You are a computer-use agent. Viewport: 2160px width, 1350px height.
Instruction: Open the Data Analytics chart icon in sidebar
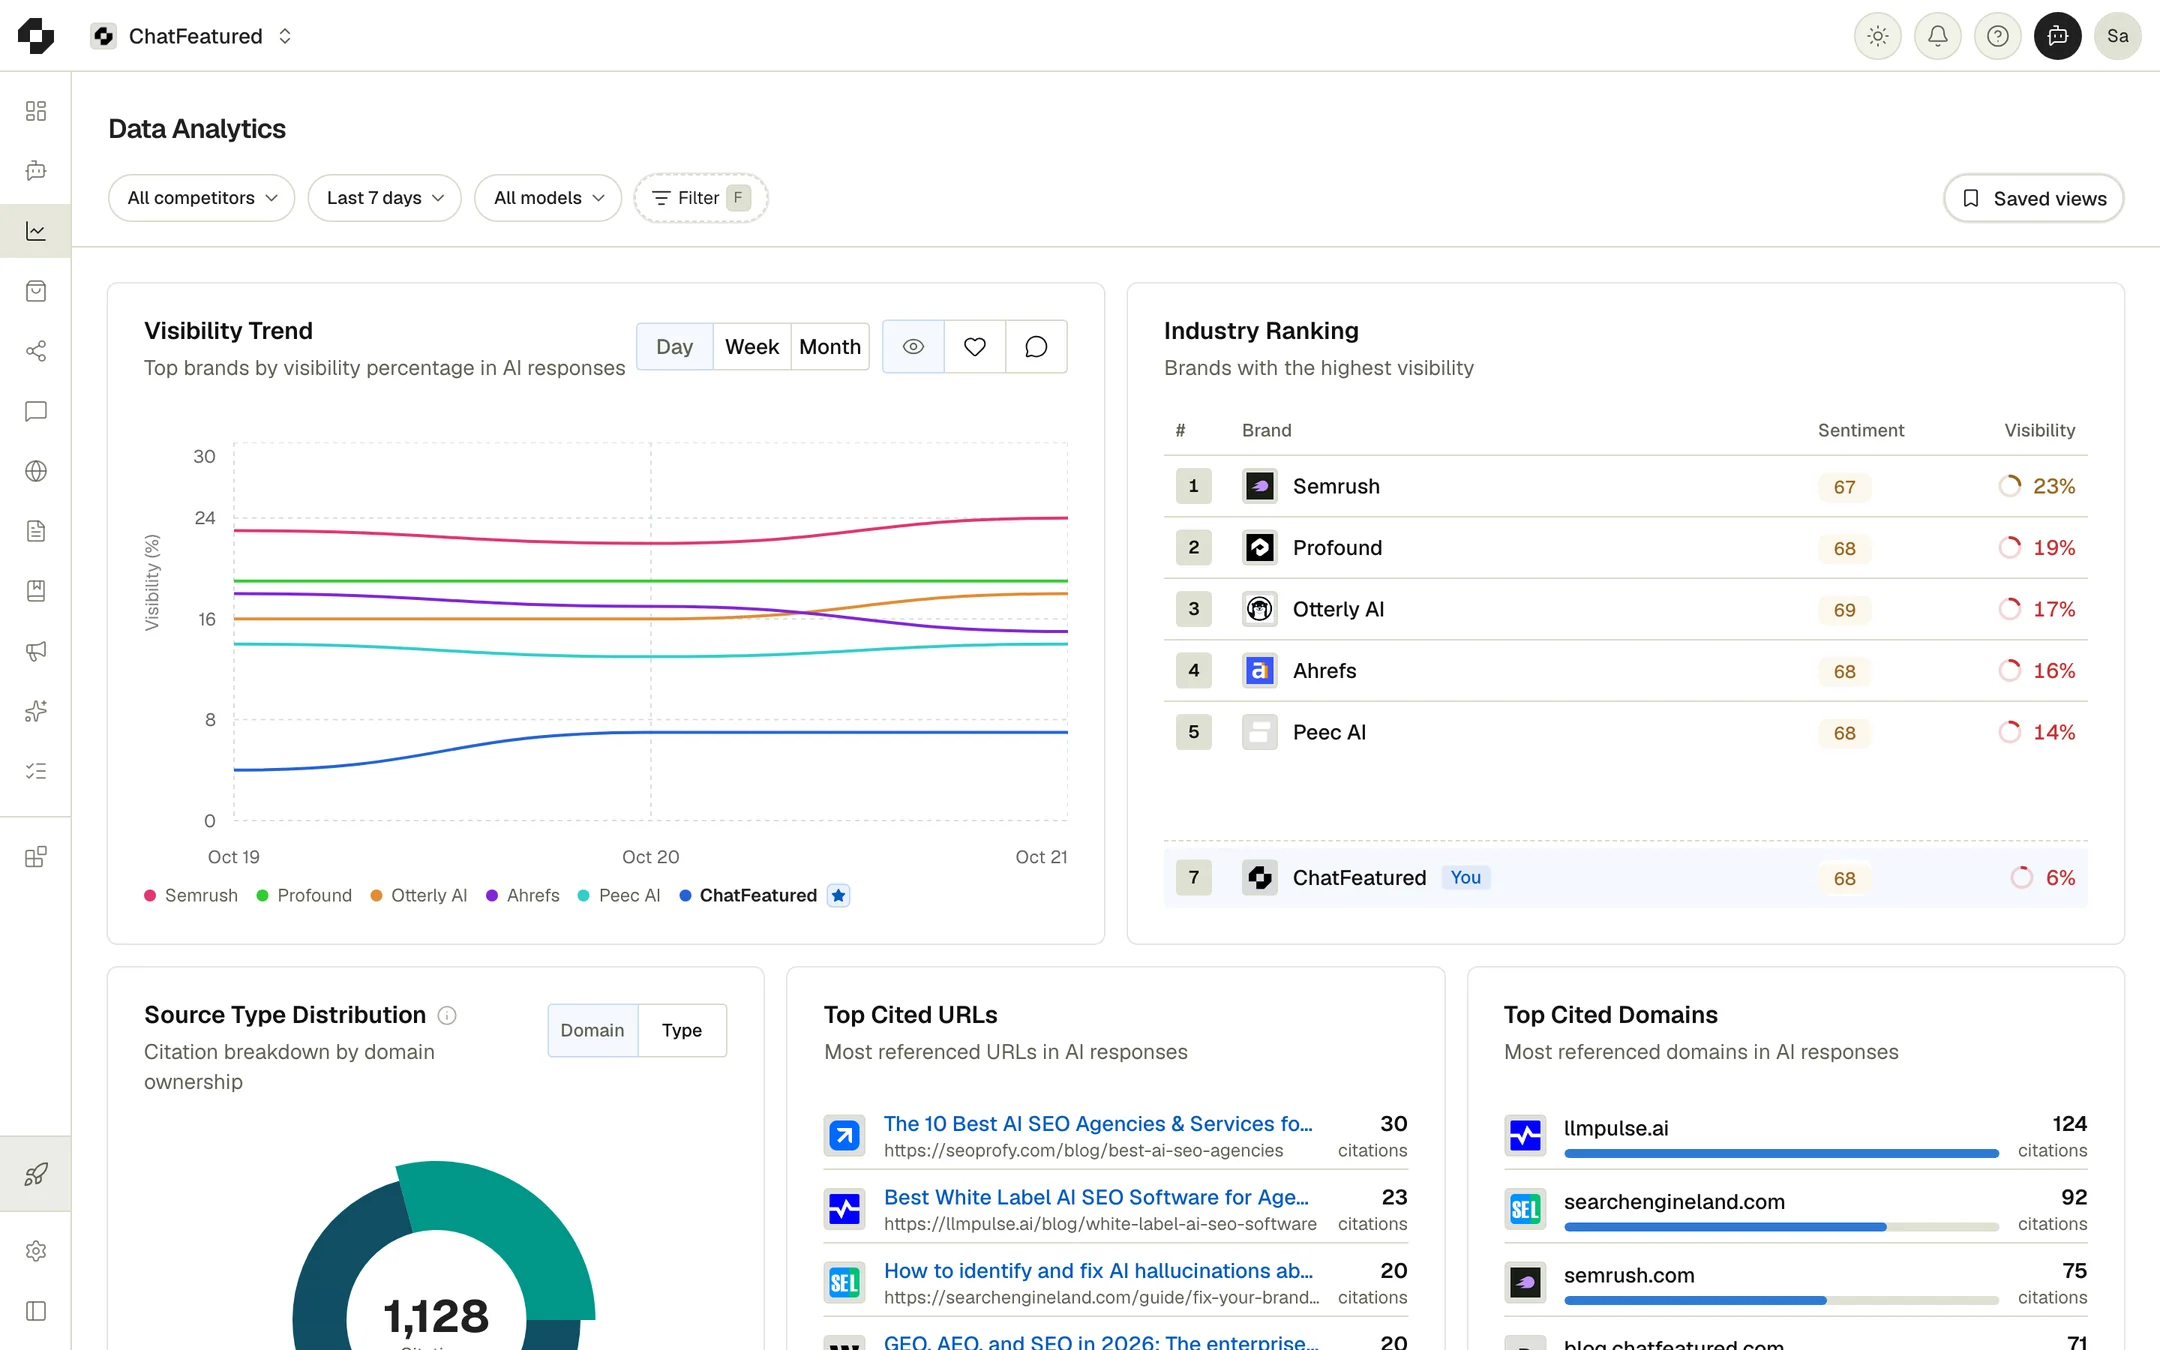tap(36, 231)
